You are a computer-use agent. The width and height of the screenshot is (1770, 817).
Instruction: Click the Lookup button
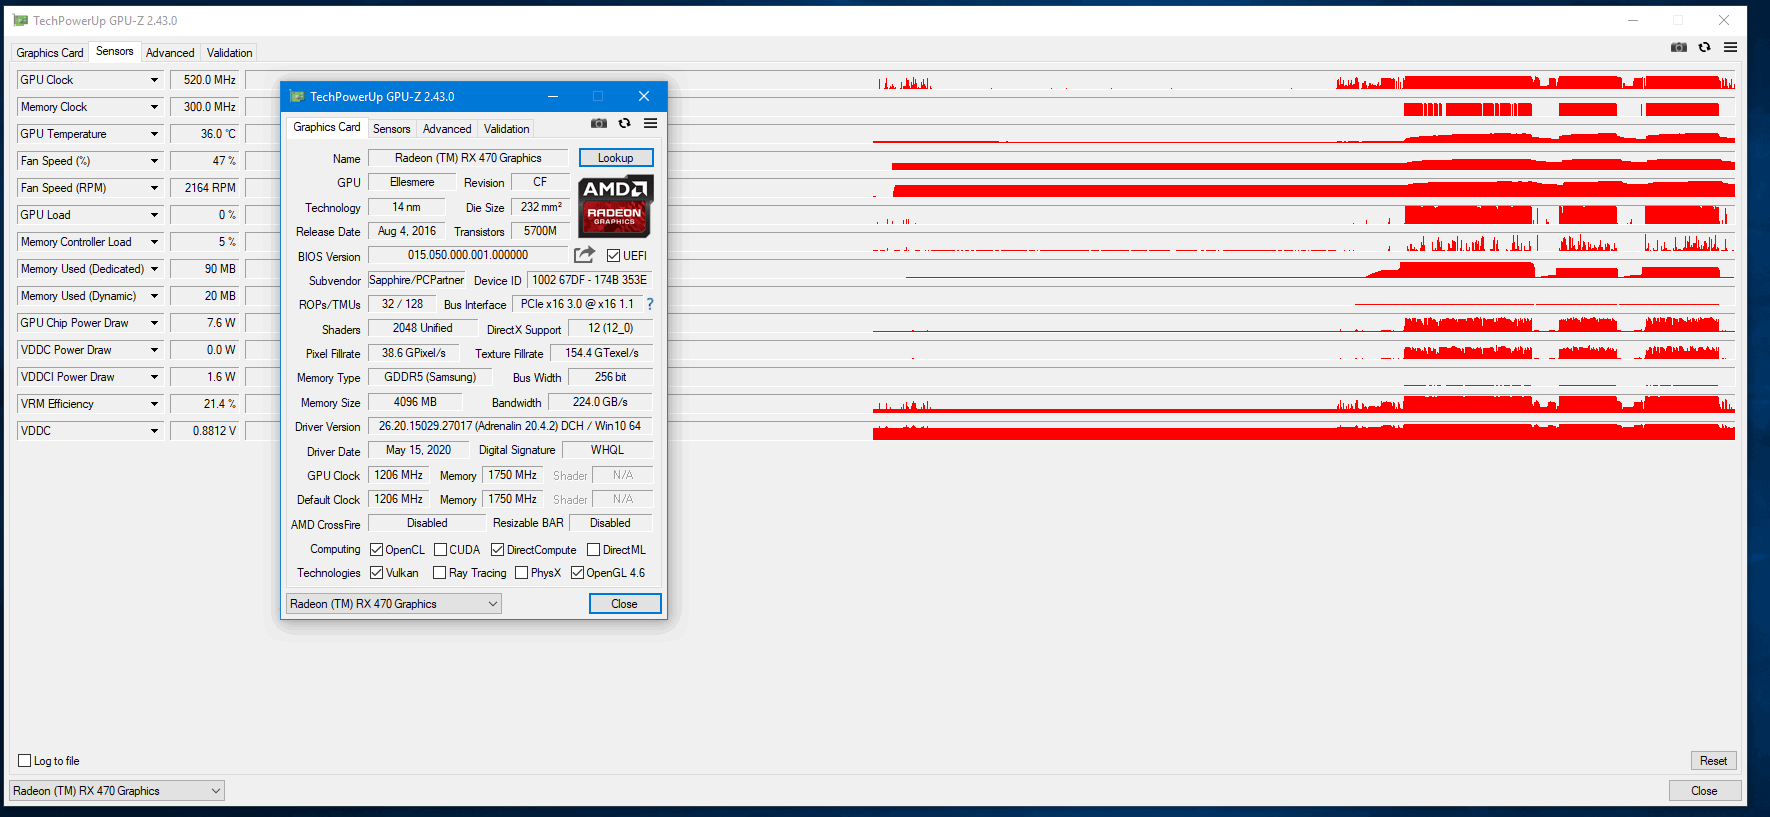616,158
